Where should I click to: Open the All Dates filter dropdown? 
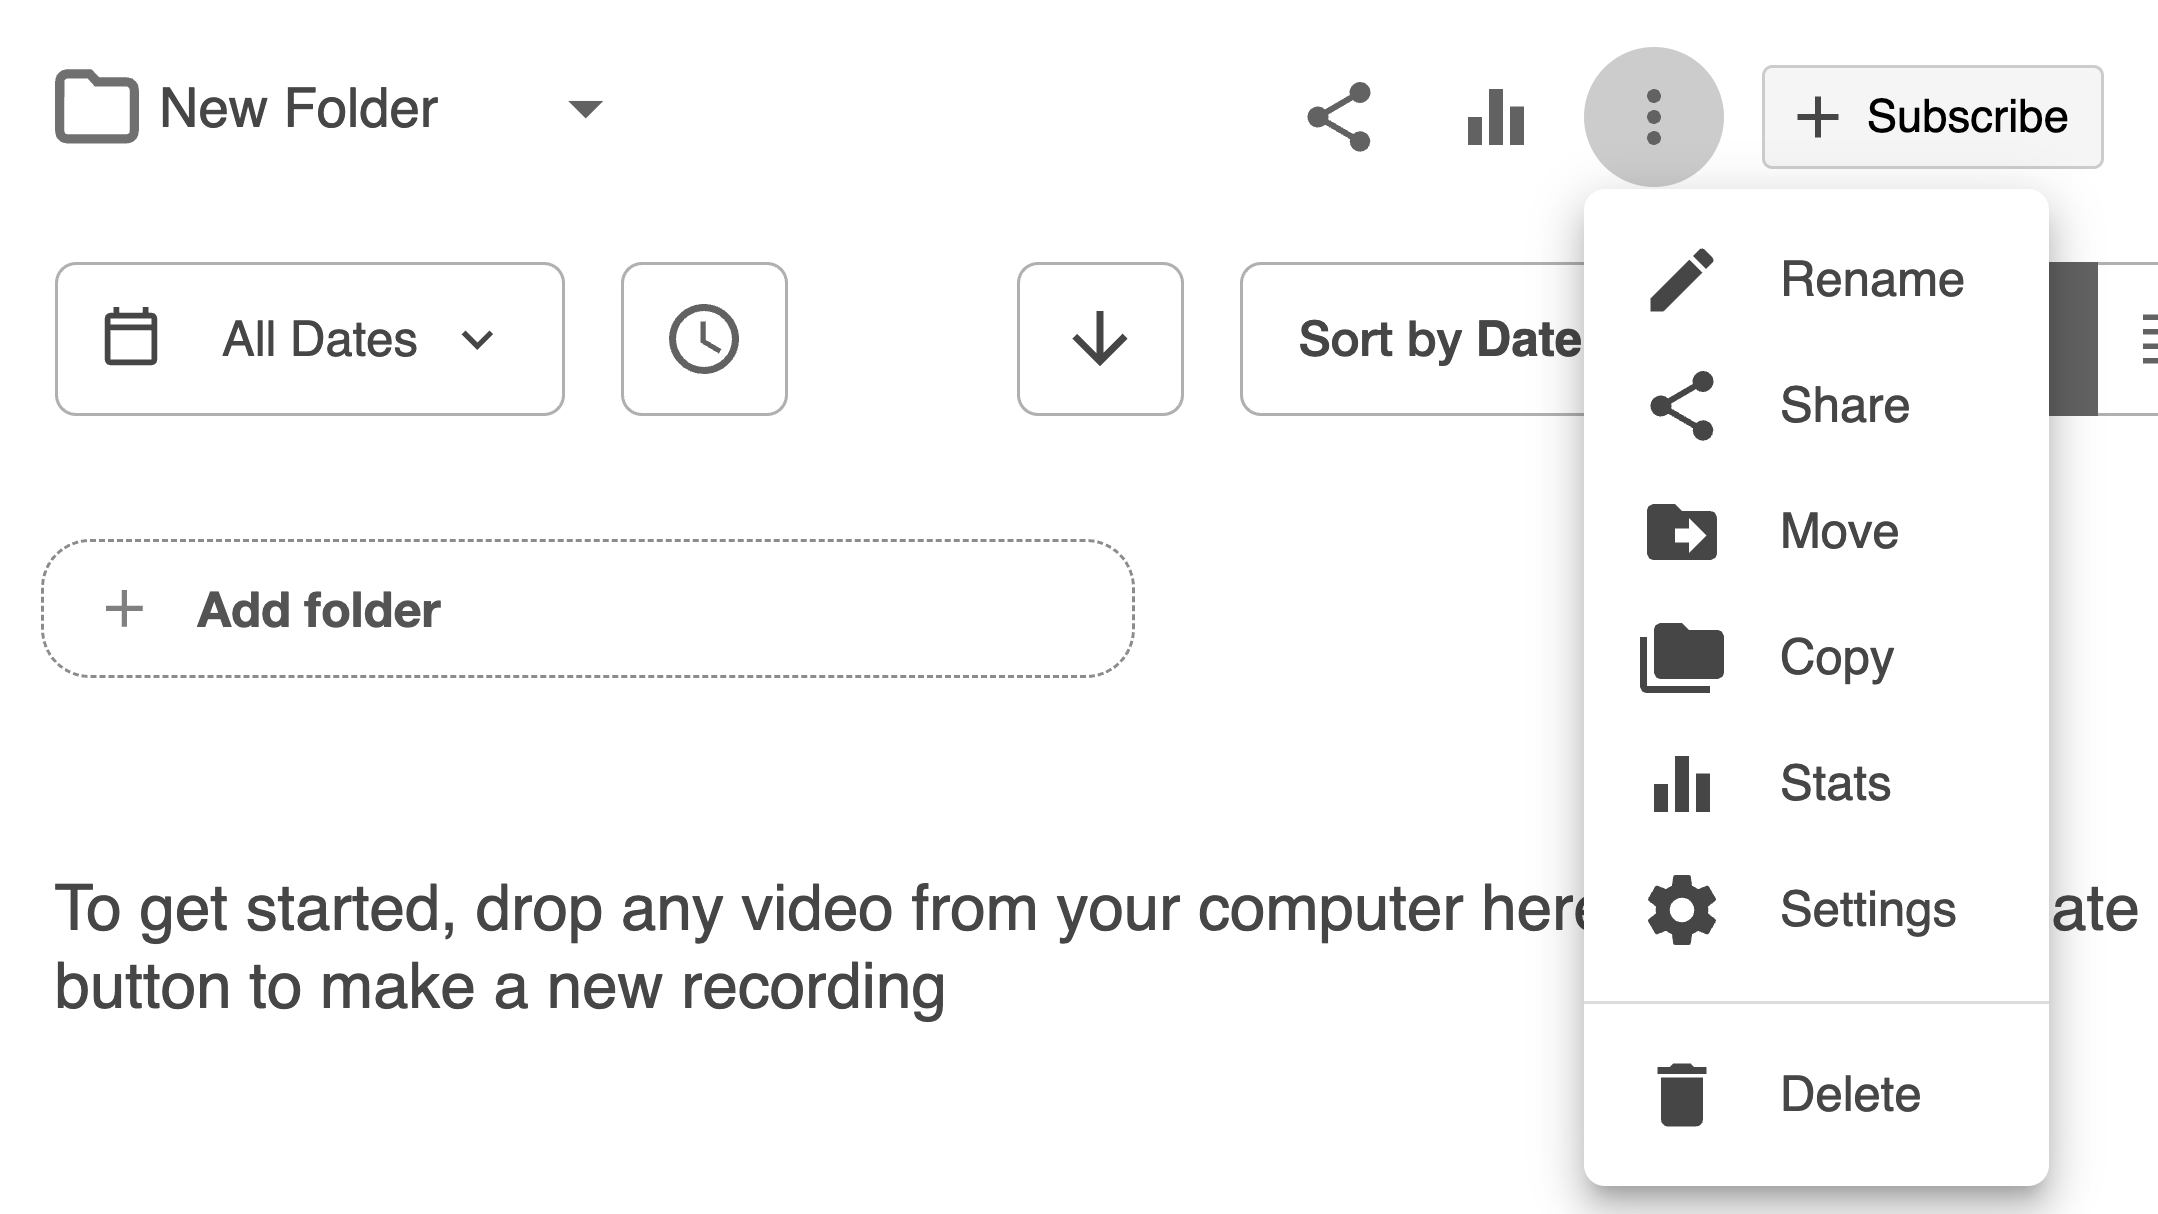310,339
